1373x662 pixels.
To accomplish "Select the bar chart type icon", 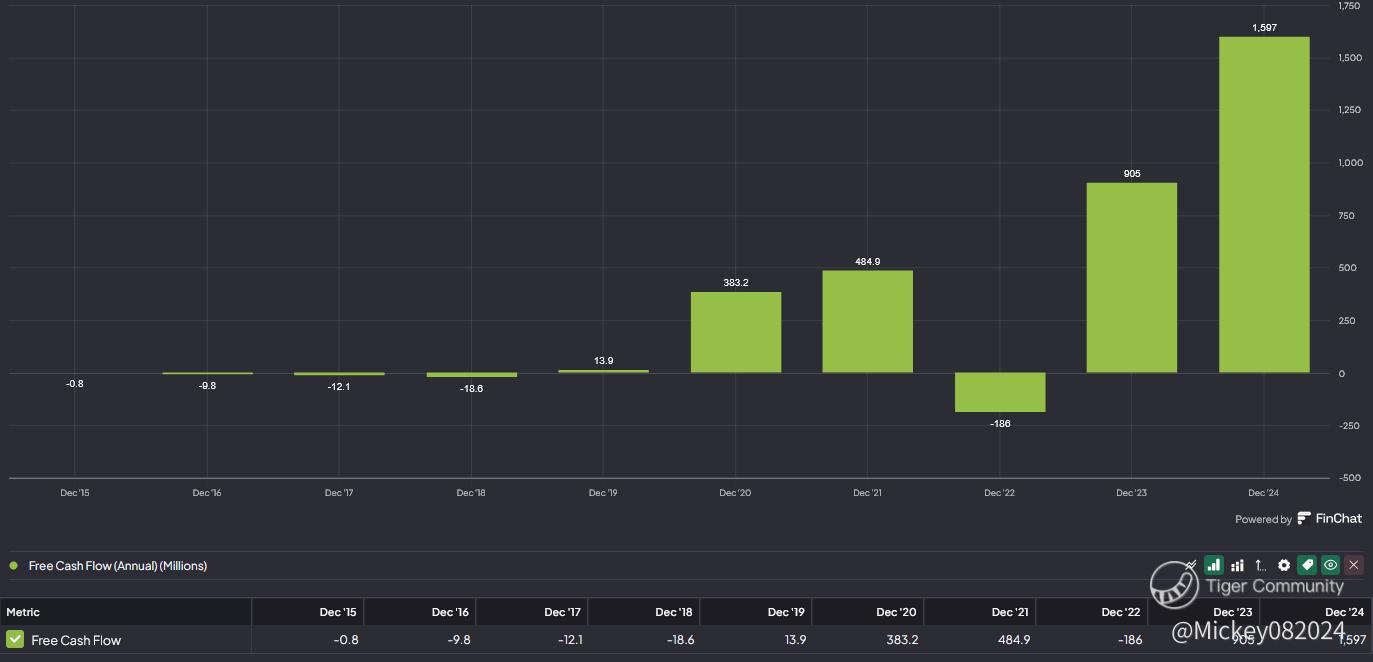I will coord(1214,565).
